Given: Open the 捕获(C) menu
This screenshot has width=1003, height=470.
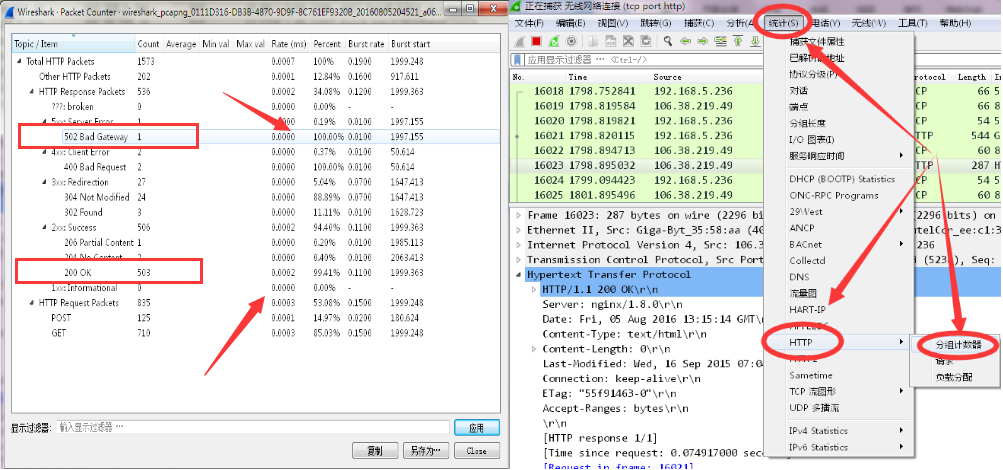Looking at the screenshot, I should [699, 23].
